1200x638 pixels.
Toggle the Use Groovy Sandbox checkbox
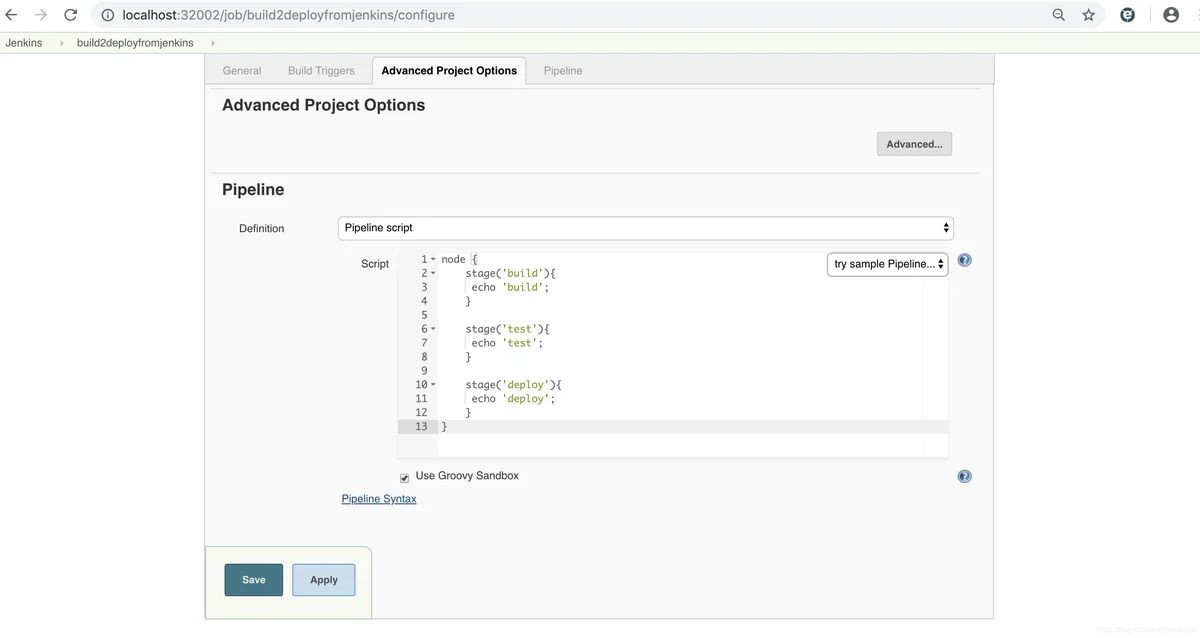tap(405, 478)
